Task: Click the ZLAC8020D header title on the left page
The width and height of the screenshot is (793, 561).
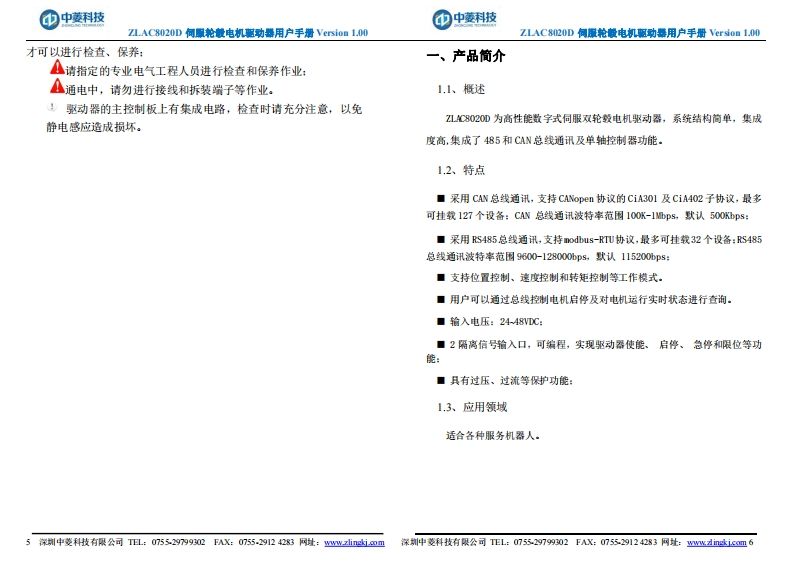Action: [x=248, y=33]
